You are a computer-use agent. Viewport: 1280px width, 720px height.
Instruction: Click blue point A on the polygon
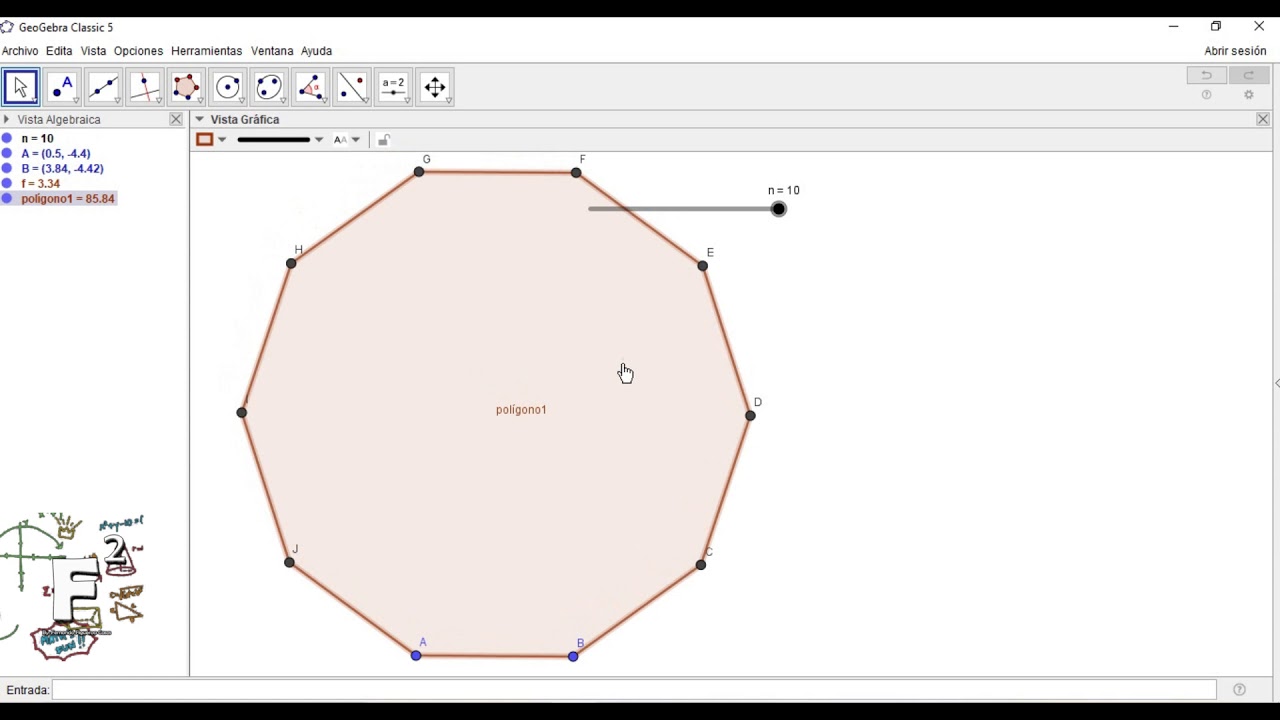tap(416, 656)
